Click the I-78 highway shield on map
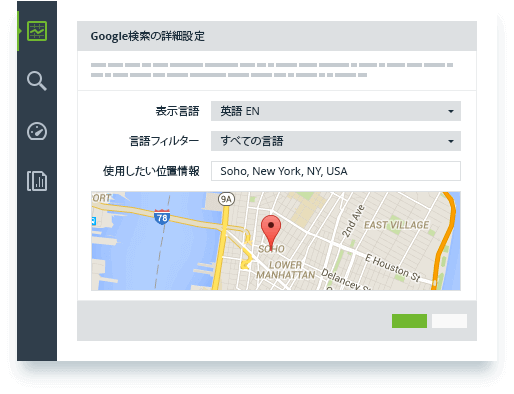Image resolution: width=514 pixels, height=394 pixels. click(x=162, y=217)
